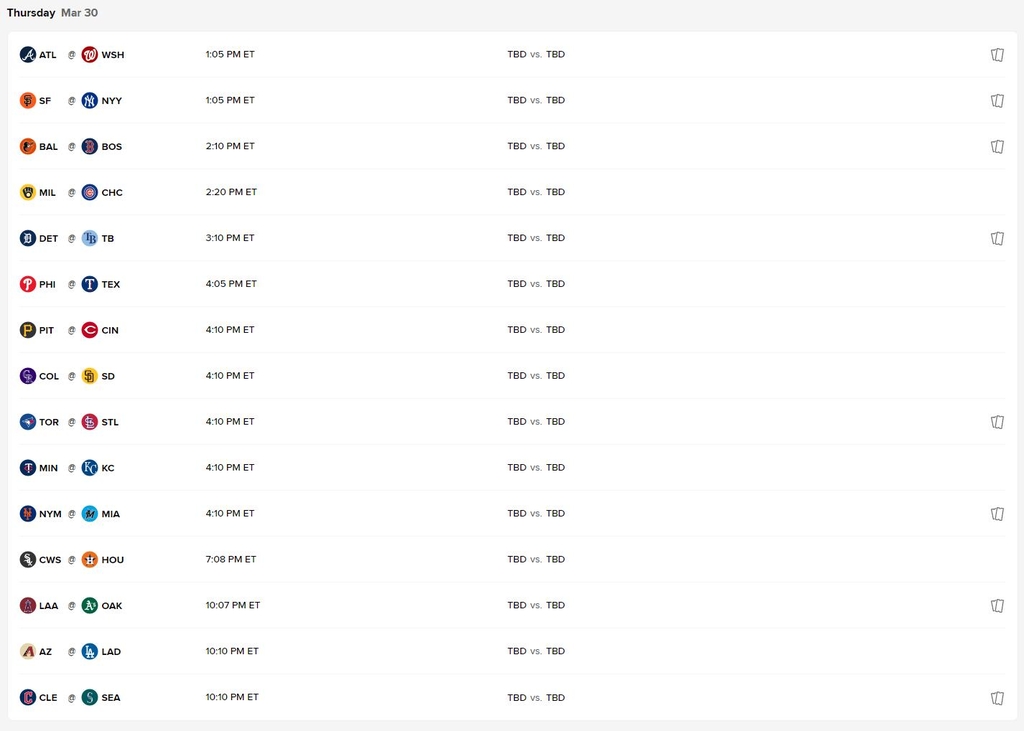
Task: Open tickets for NYM @ MIA game
Action: click(x=997, y=514)
